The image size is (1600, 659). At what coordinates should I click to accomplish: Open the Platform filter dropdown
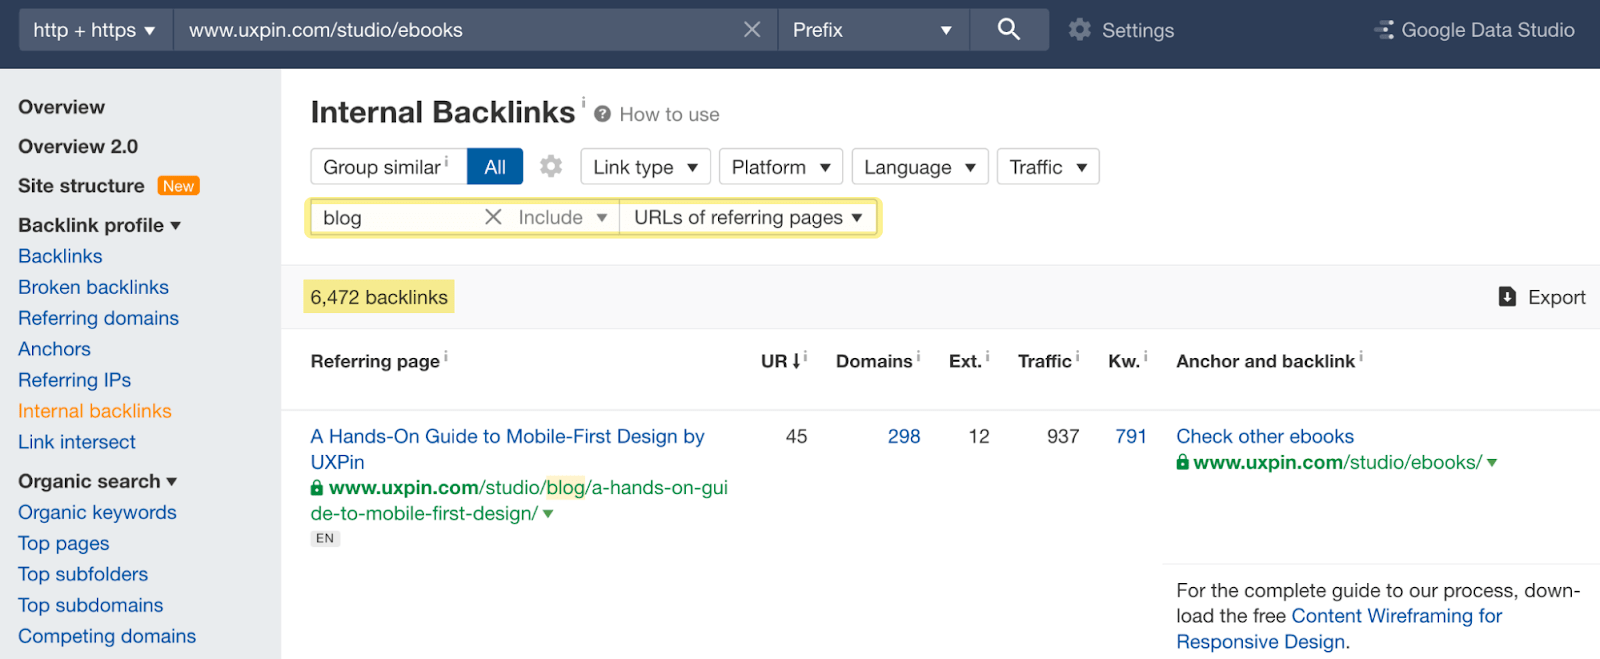(x=781, y=167)
